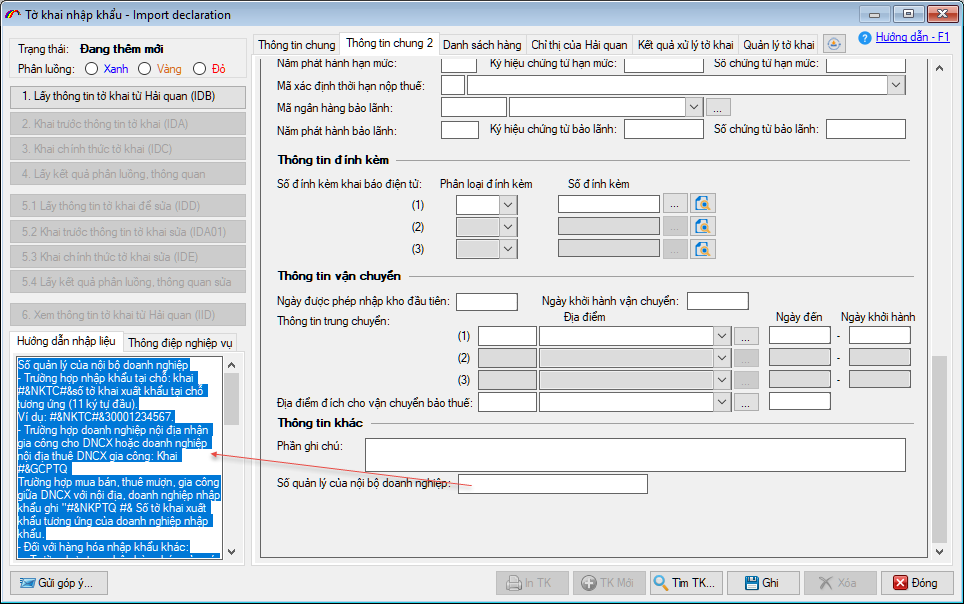Select the Vàng channel radio button
Image resolution: width=964 pixels, height=604 pixels.
pos(145,69)
